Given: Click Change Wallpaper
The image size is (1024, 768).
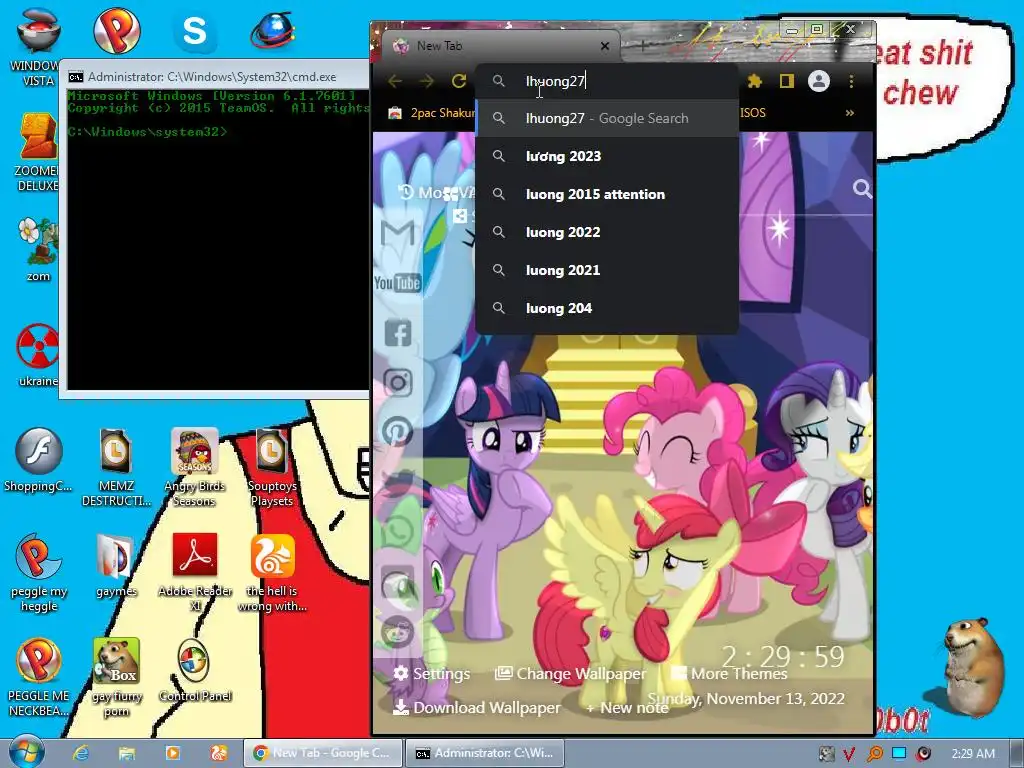Looking at the screenshot, I should (571, 673).
